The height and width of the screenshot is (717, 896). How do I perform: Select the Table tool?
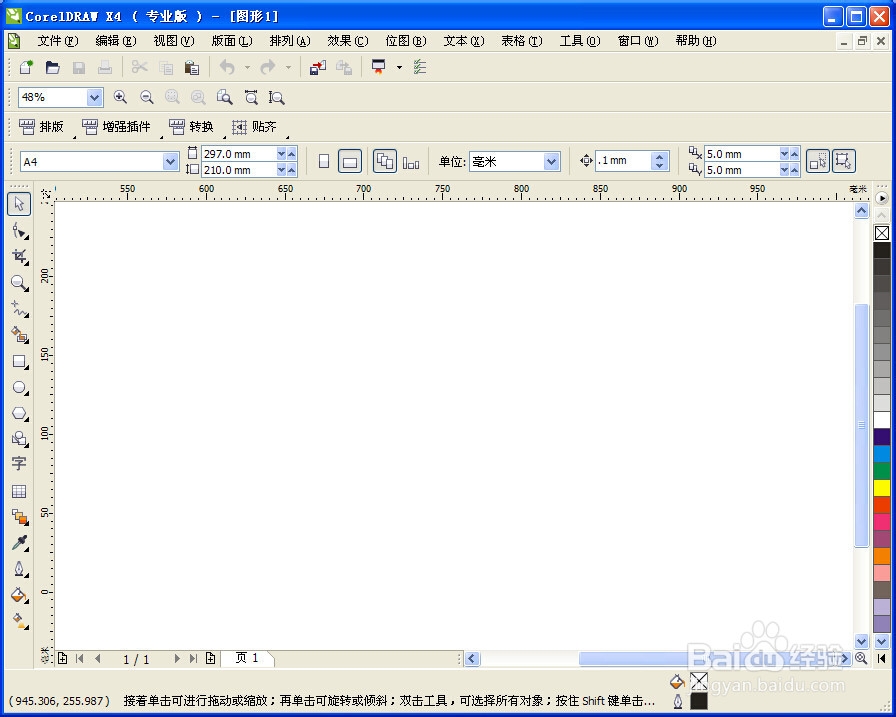pos(19,491)
